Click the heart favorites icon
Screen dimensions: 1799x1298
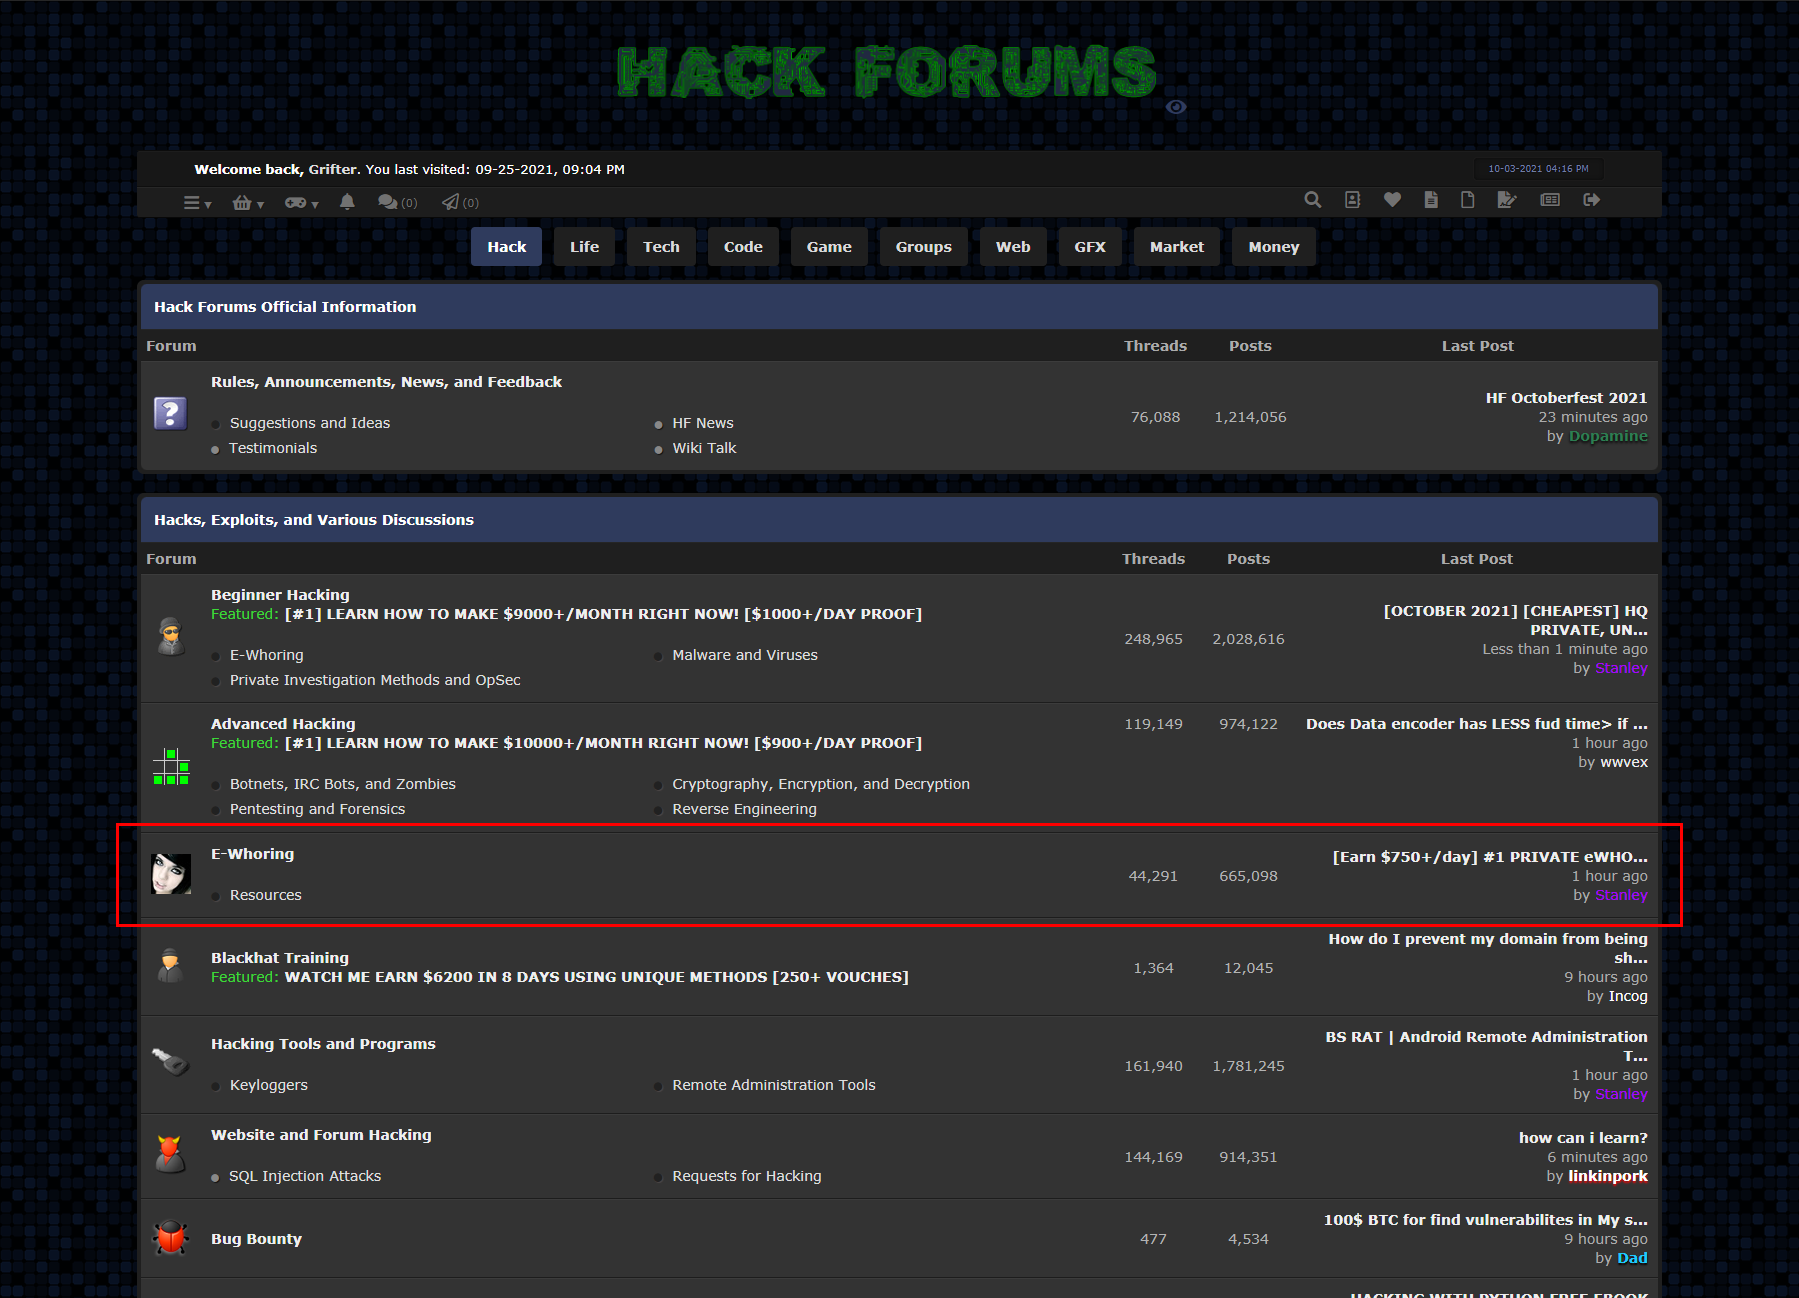(x=1392, y=200)
